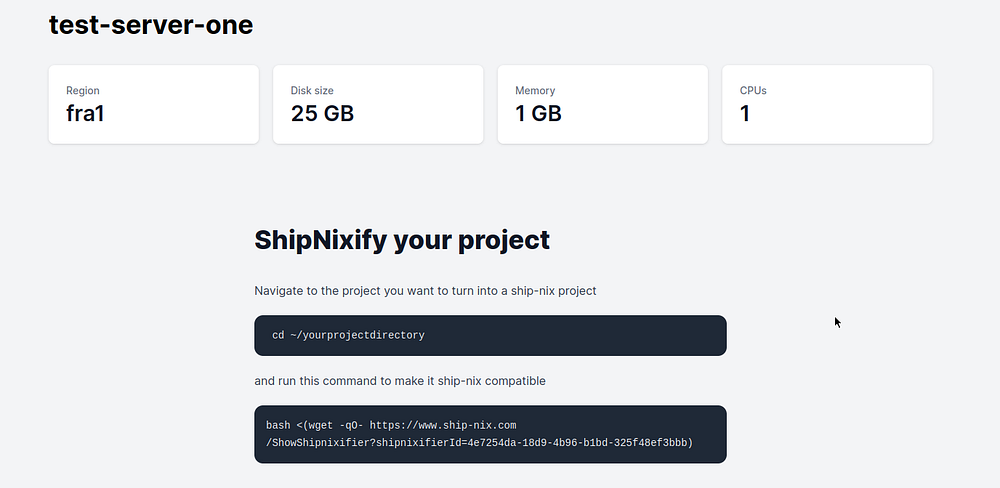1000x488 pixels.
Task: Click the ShowShipnixifier shipnixifierId line of the command
Action: click(x=480, y=442)
